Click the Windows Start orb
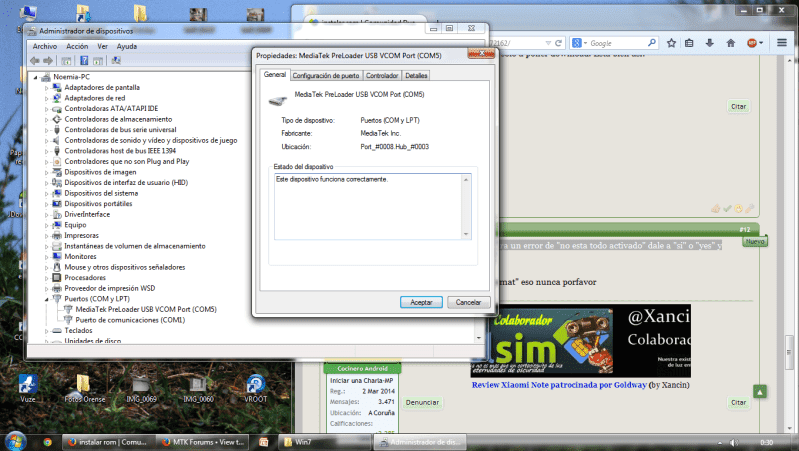799x451 pixels. pyautogui.click(x=15, y=441)
